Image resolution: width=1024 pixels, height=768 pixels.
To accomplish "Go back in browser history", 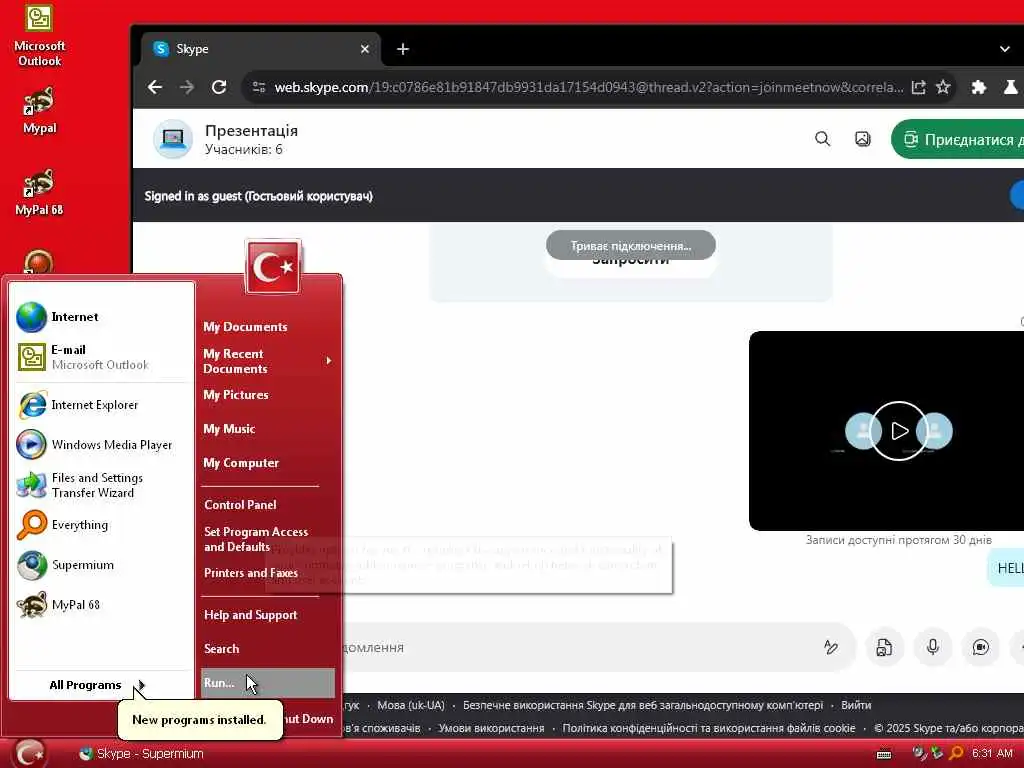I will (x=155, y=87).
